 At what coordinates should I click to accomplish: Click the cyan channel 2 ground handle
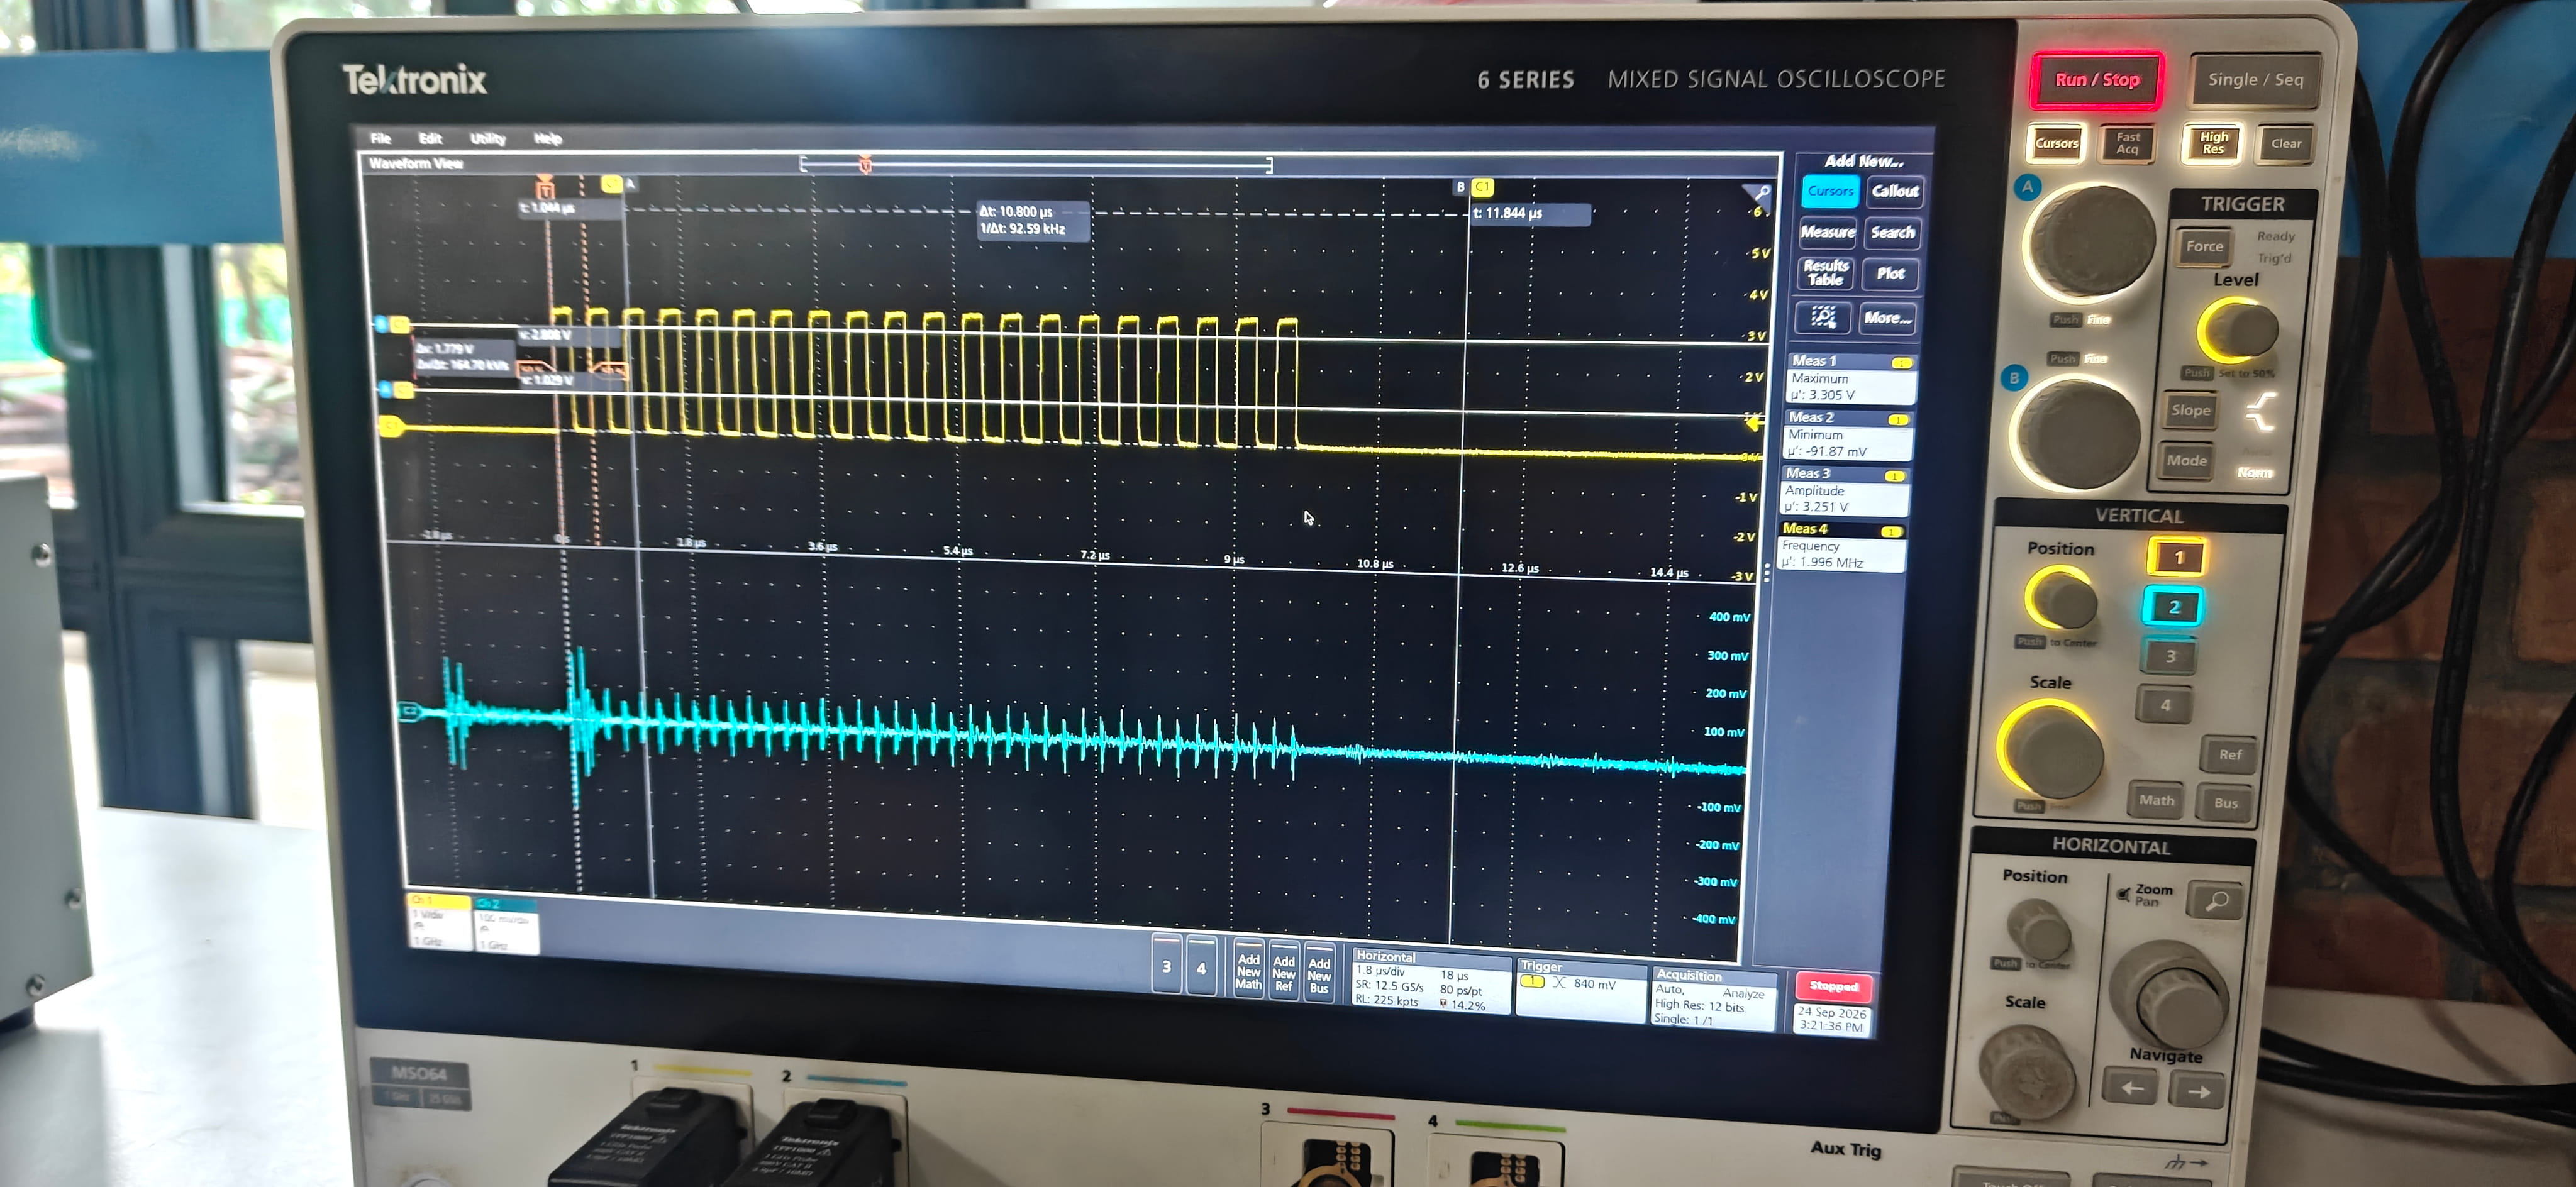[x=408, y=711]
